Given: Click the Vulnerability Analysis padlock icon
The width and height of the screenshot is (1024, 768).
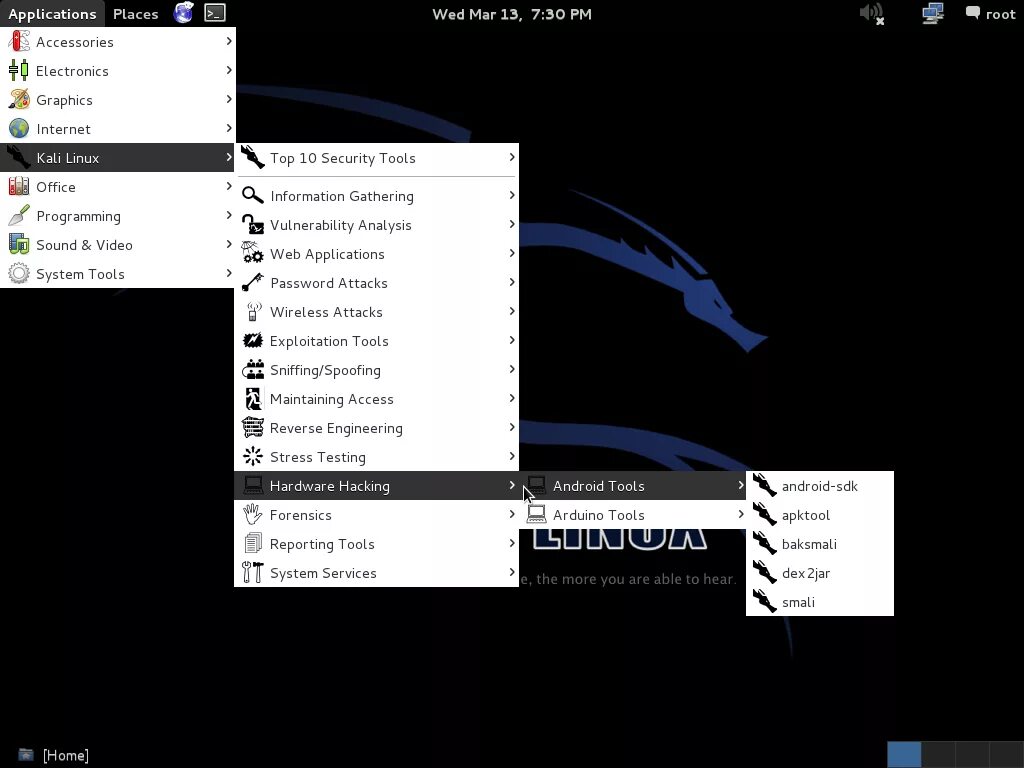Looking at the screenshot, I should [253, 225].
